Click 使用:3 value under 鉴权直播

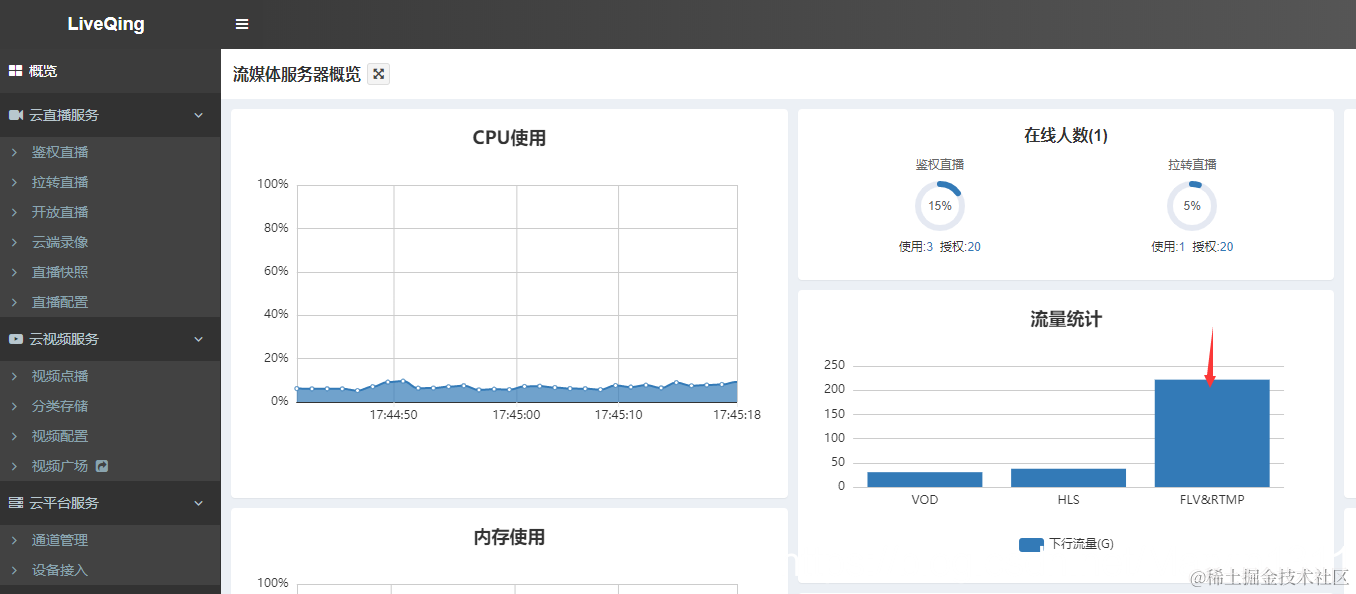tap(916, 247)
